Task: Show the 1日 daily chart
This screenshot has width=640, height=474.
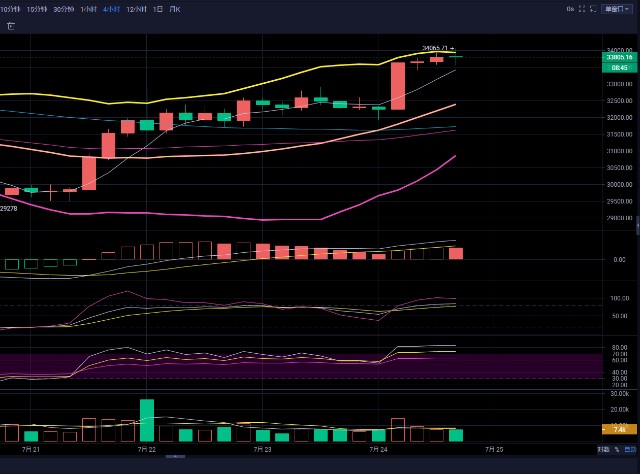Action: tap(158, 9)
